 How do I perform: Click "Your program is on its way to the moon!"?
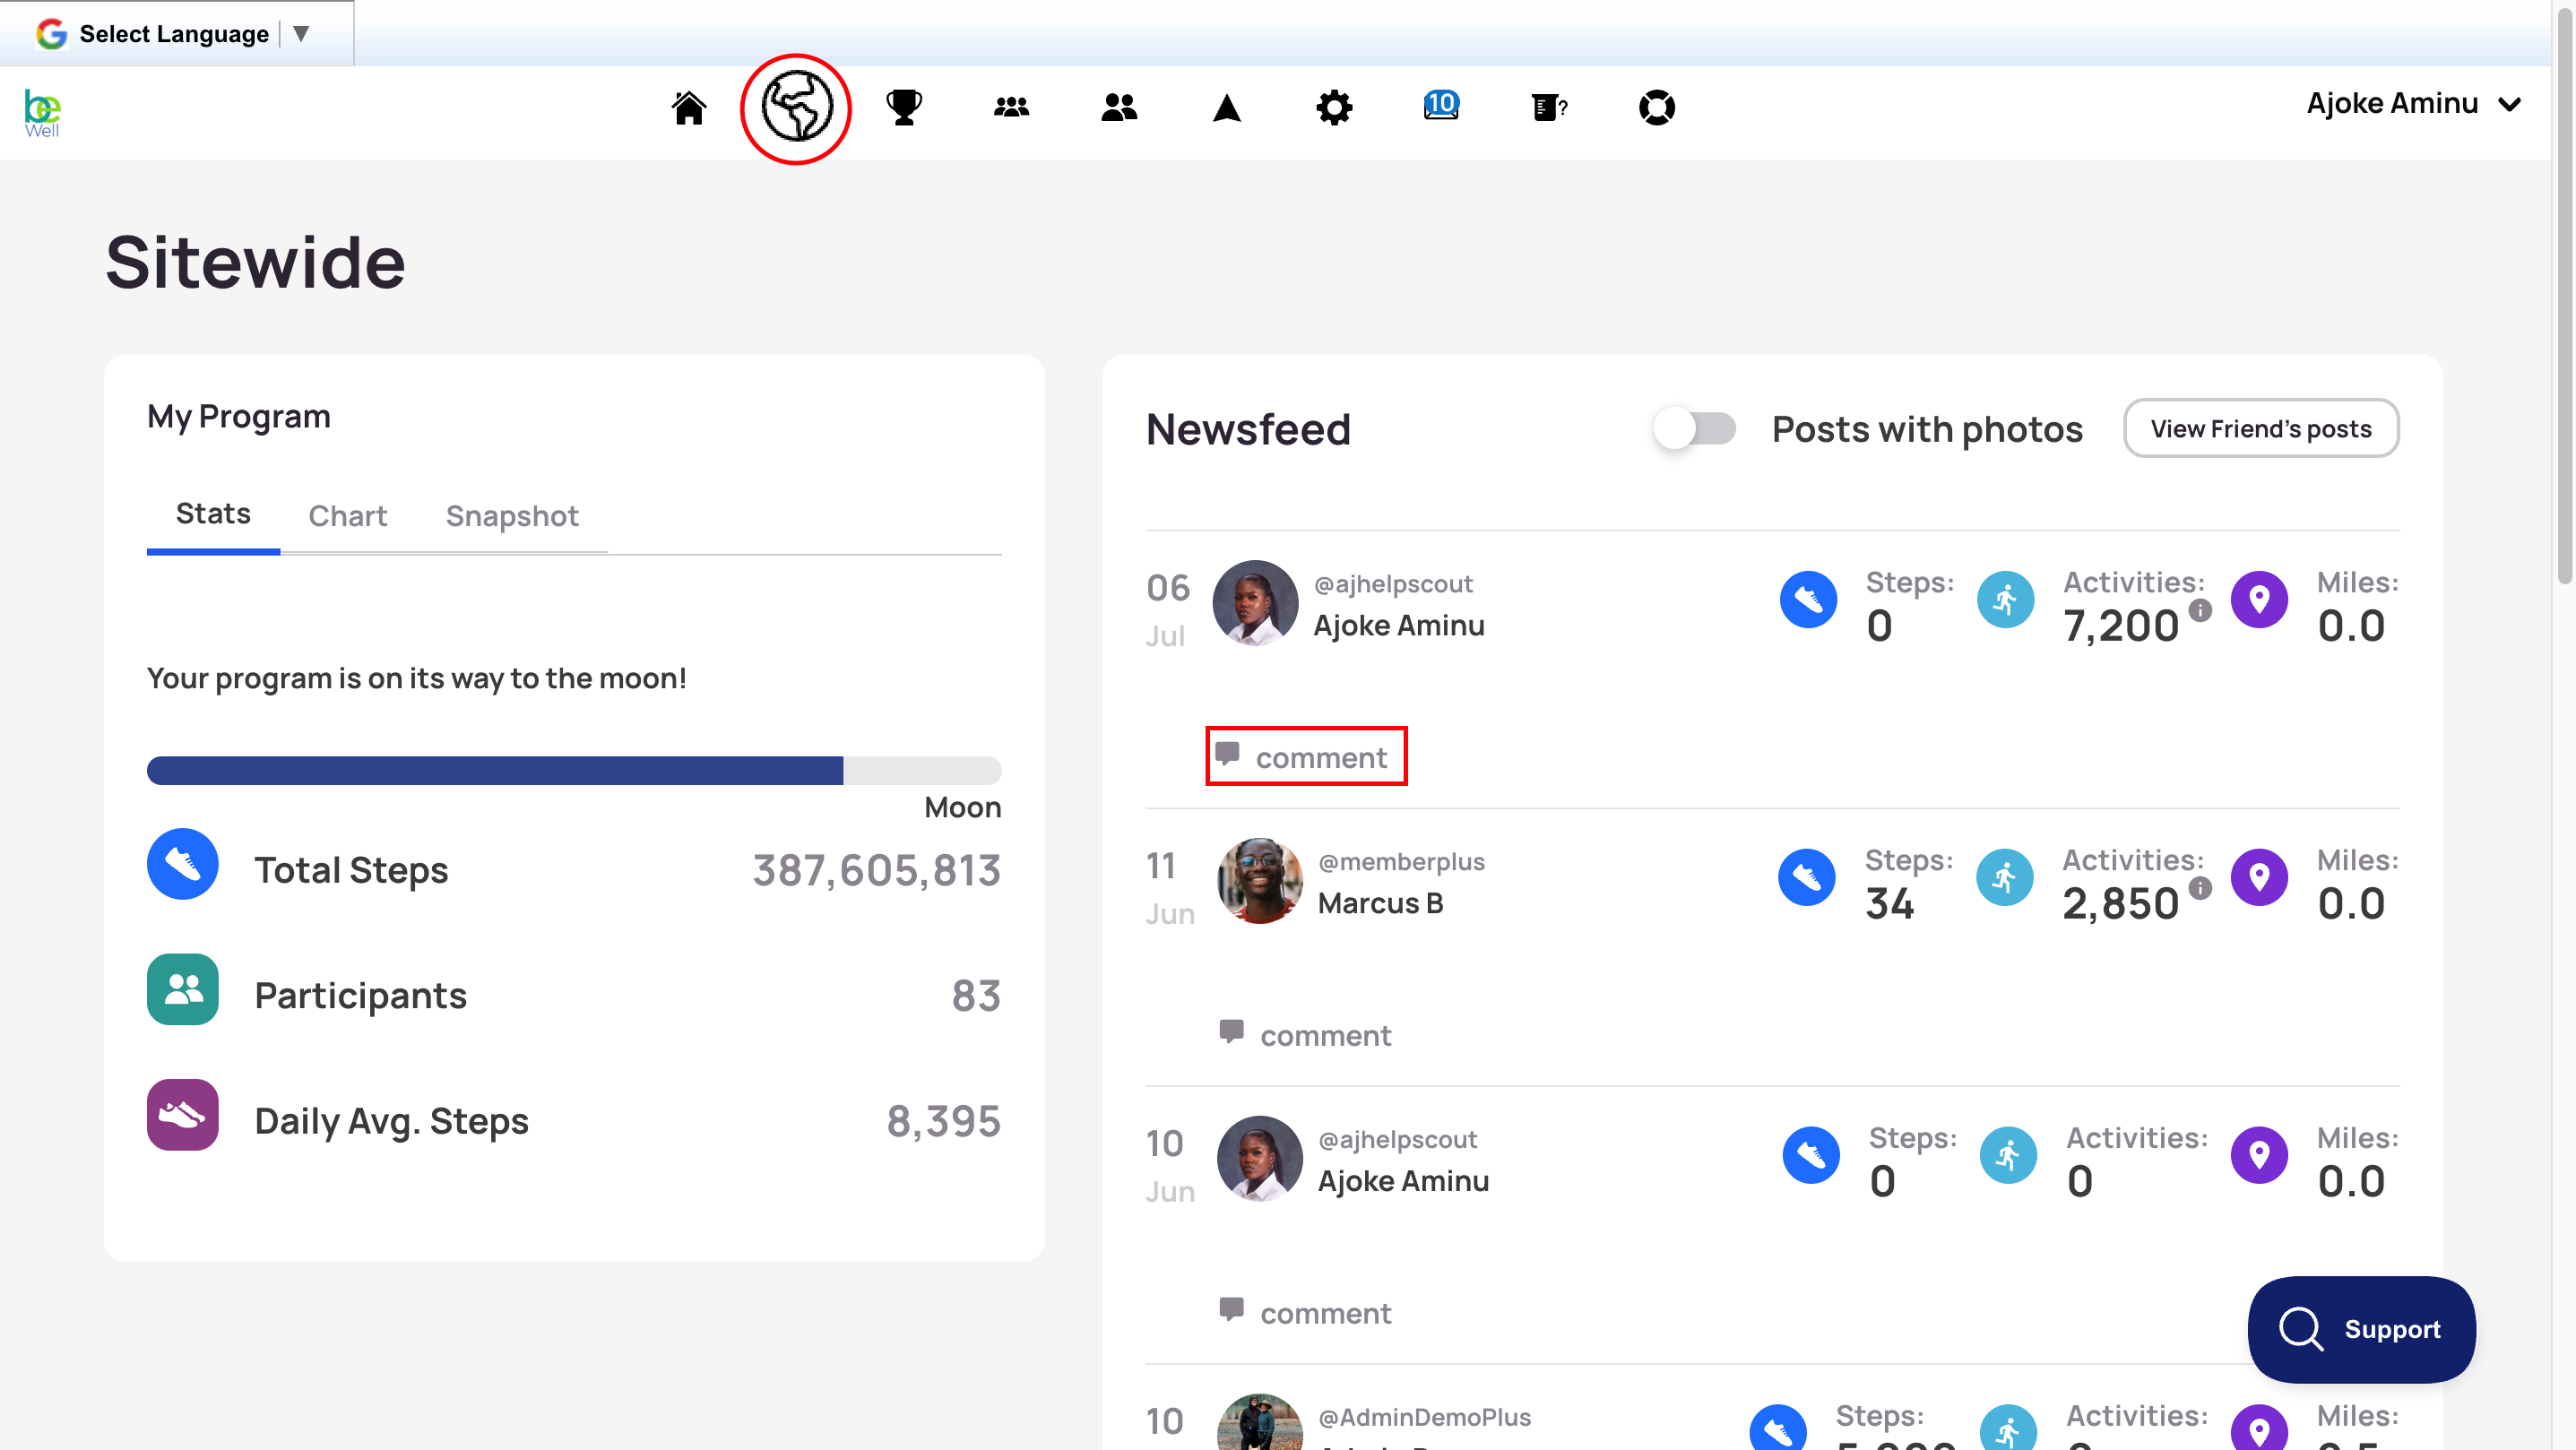417,679
